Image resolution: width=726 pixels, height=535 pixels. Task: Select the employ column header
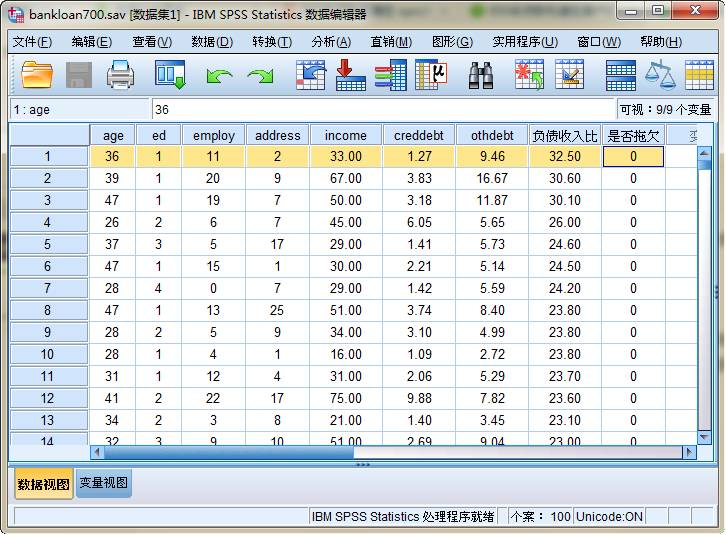(x=213, y=135)
